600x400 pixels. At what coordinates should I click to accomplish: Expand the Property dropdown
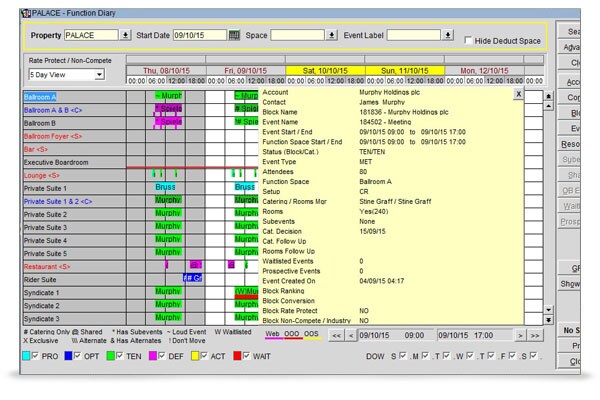(125, 35)
